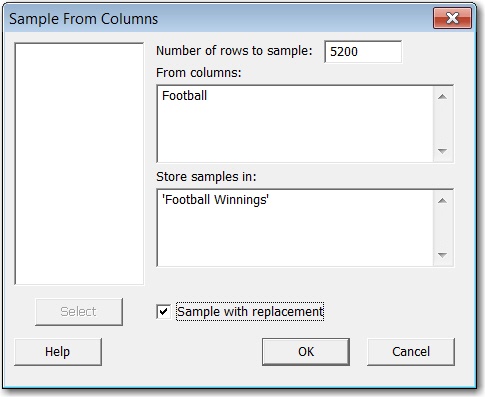Click down arrow of Store samples in box

click(442, 255)
